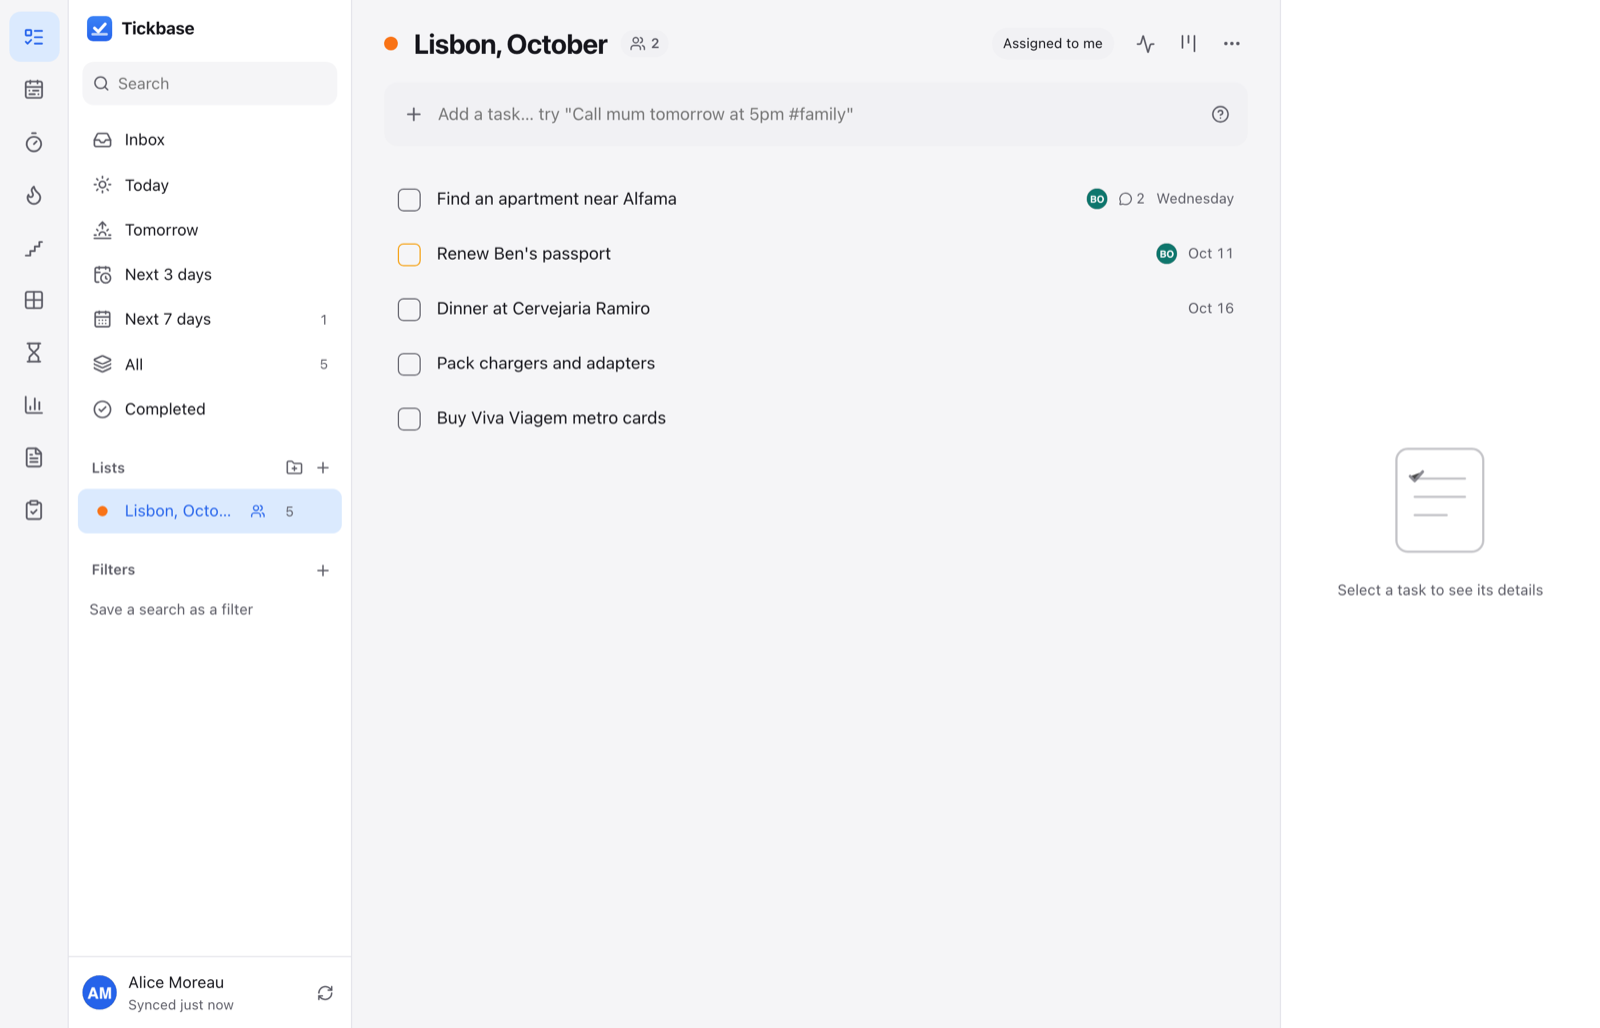Open the tasks view in left rail
Image resolution: width=1600 pixels, height=1028 pixels.
pos(34,37)
